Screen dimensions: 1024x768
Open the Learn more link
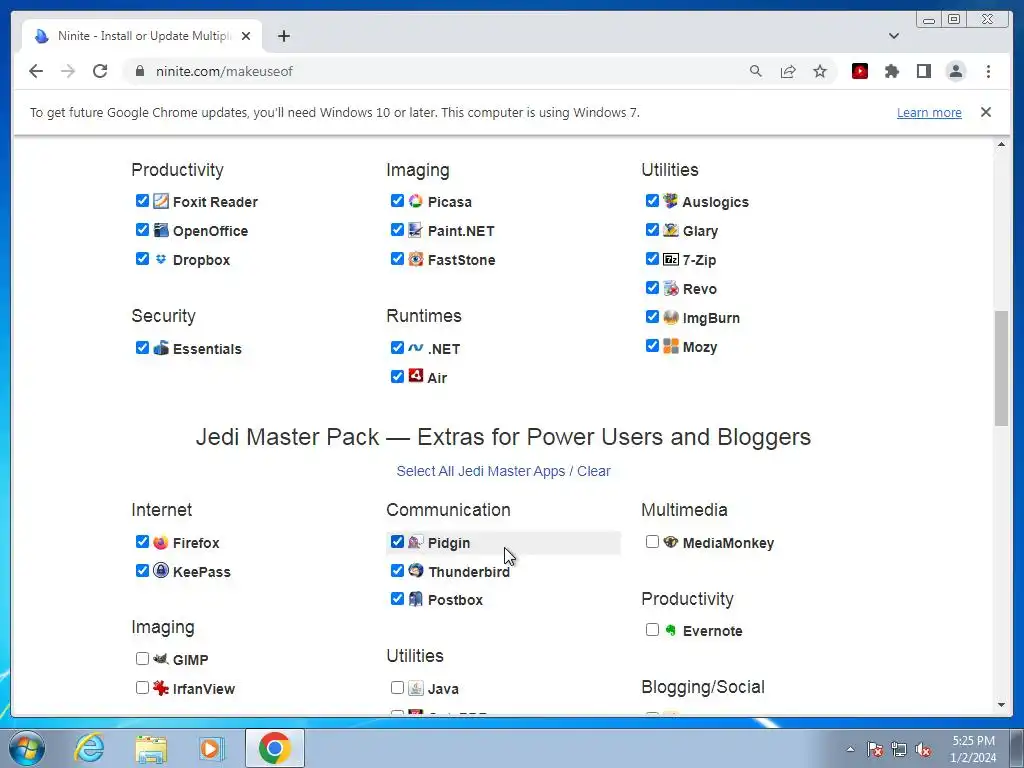point(929,112)
